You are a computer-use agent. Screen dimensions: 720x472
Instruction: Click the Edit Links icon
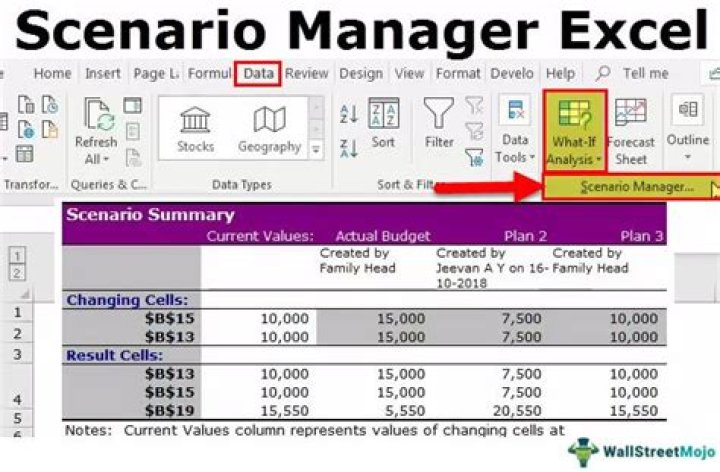coord(133,158)
